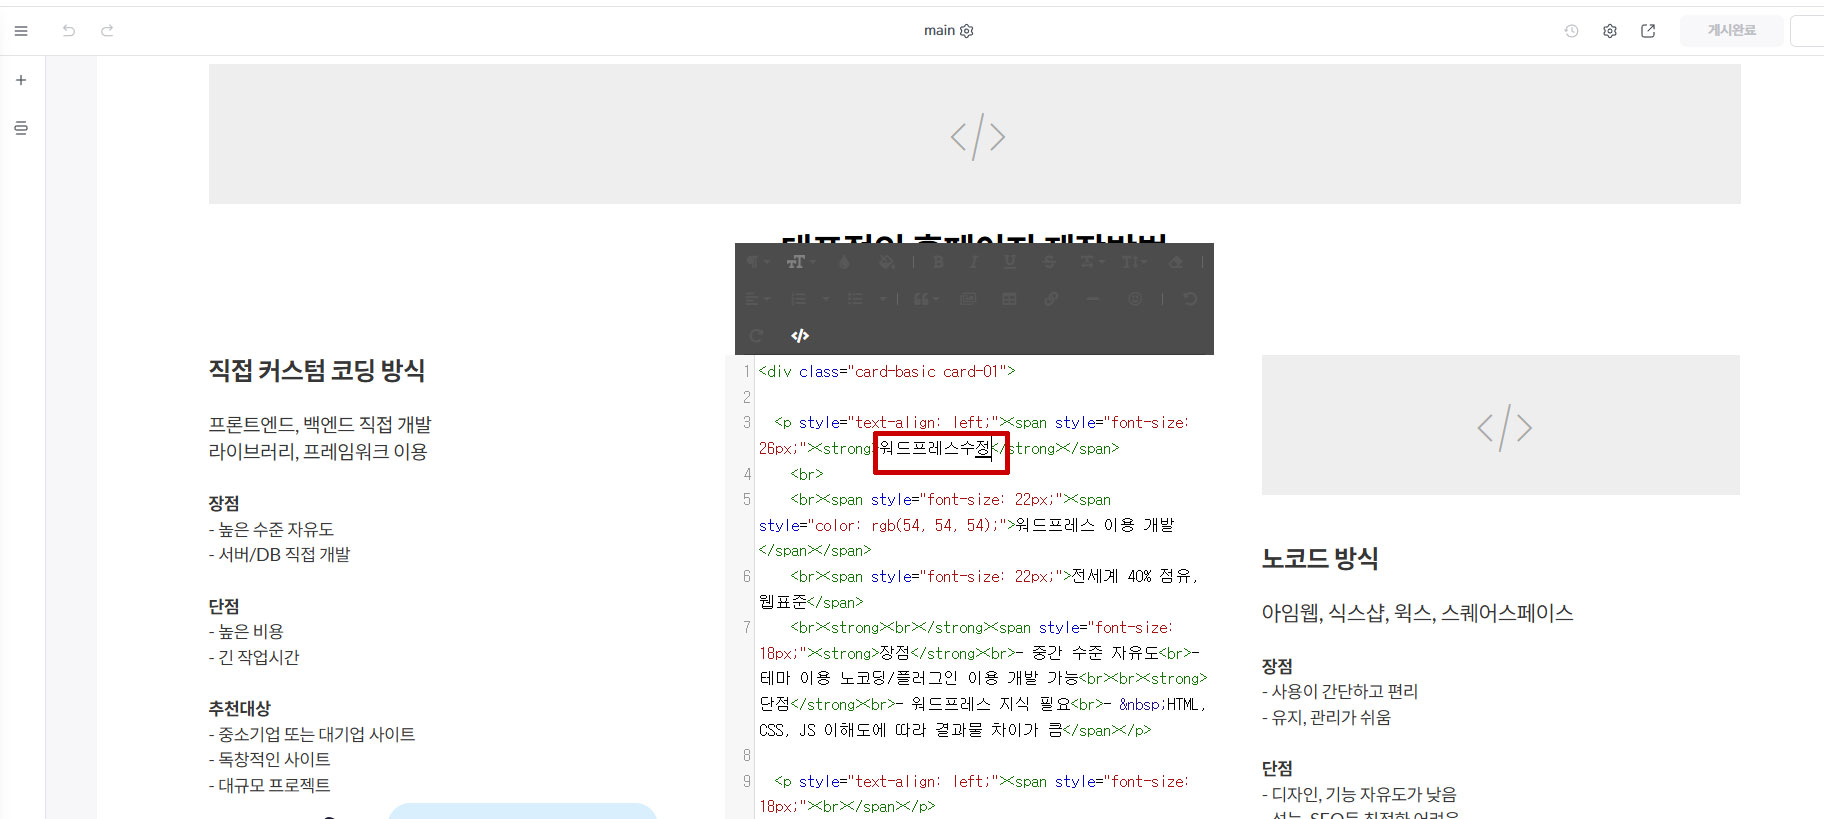Viewport: 1824px width, 819px height.
Task: Click the 높은 수준 자유도 line
Action: (x=271, y=529)
